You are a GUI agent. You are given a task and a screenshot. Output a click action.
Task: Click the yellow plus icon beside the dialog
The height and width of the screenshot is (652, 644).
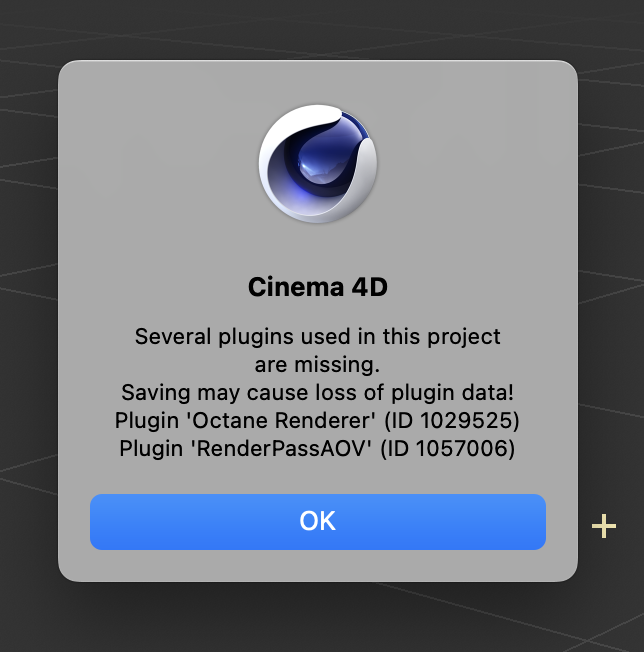(x=604, y=526)
